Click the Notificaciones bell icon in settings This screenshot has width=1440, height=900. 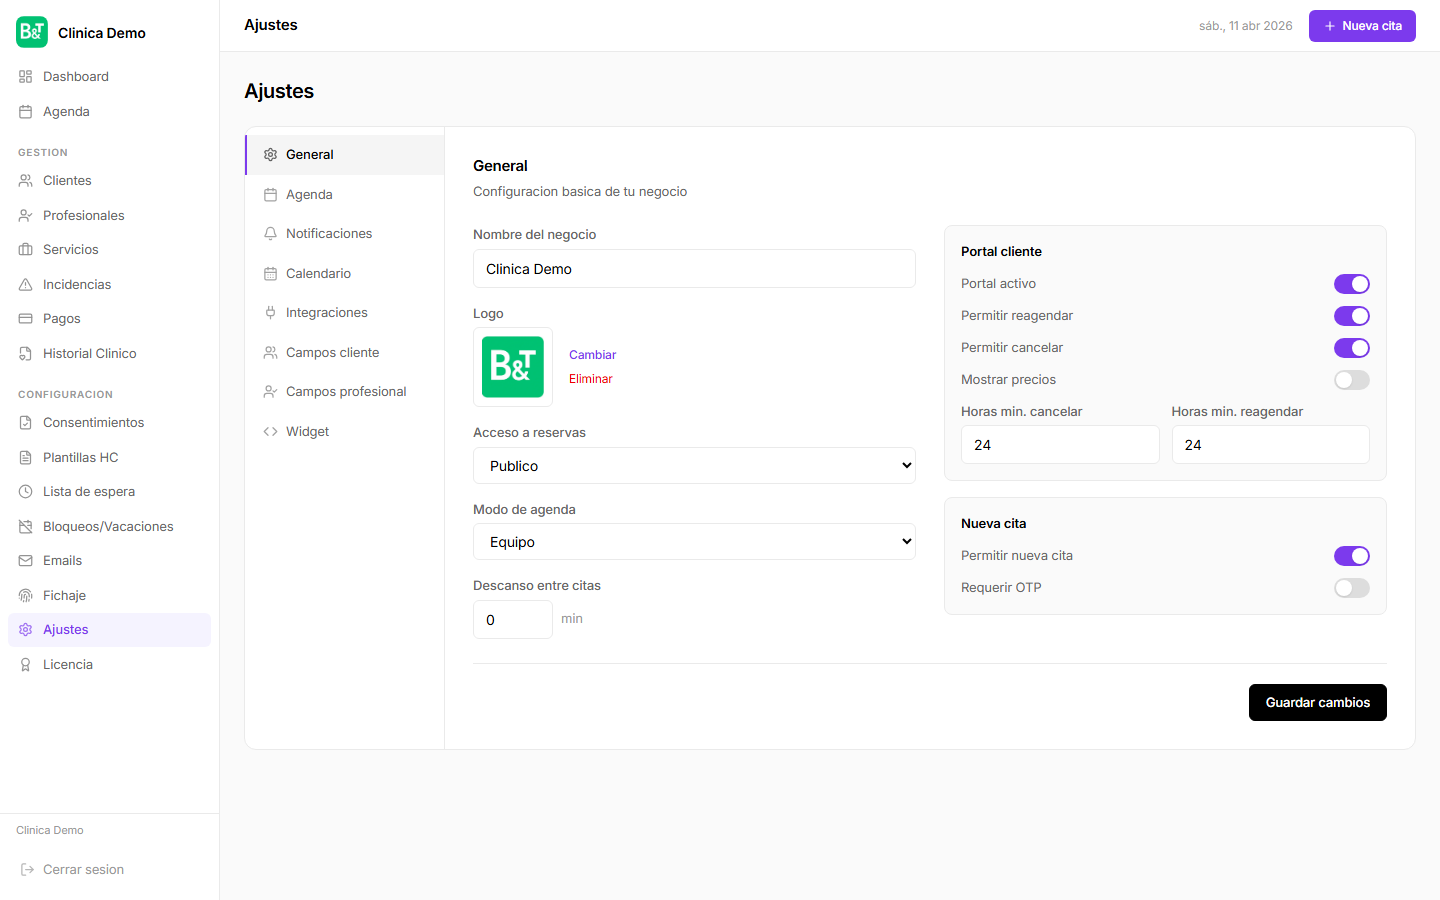coord(270,234)
